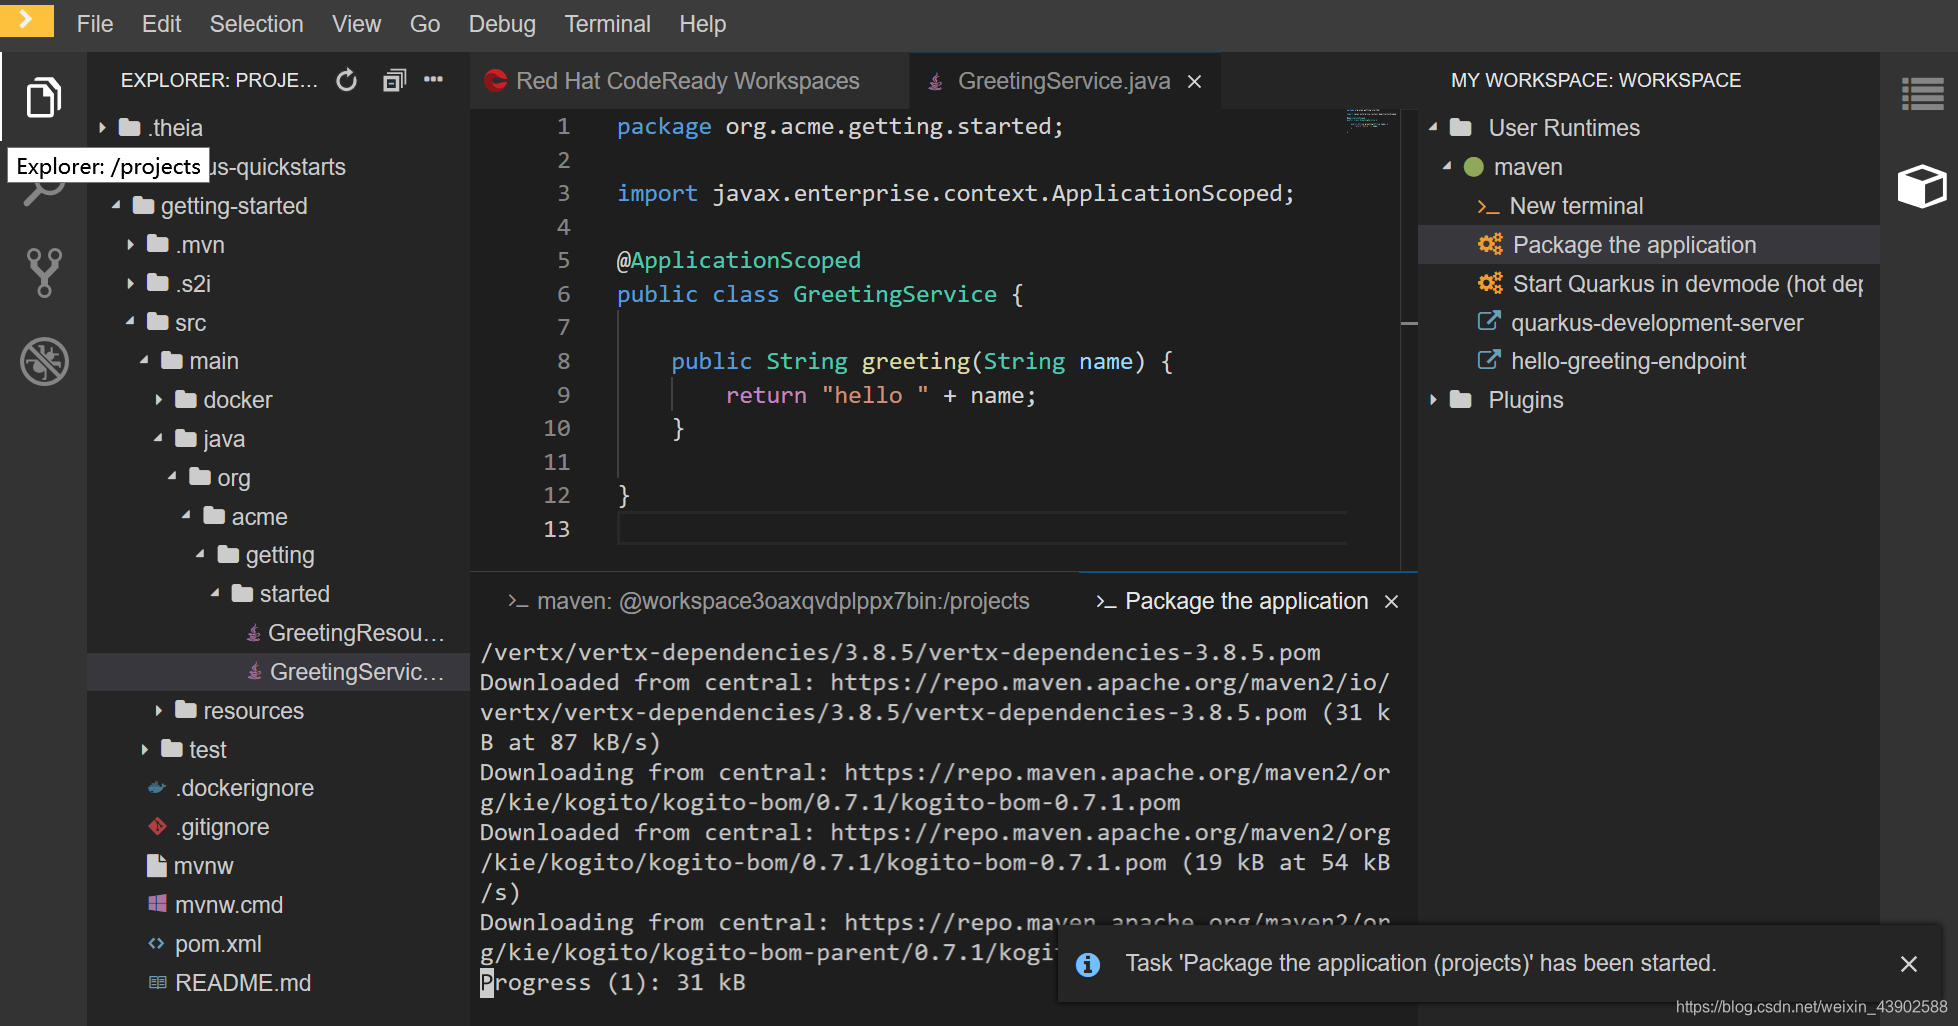Click the README.md file icon
Viewport: 1958px width, 1026px height.
157,982
